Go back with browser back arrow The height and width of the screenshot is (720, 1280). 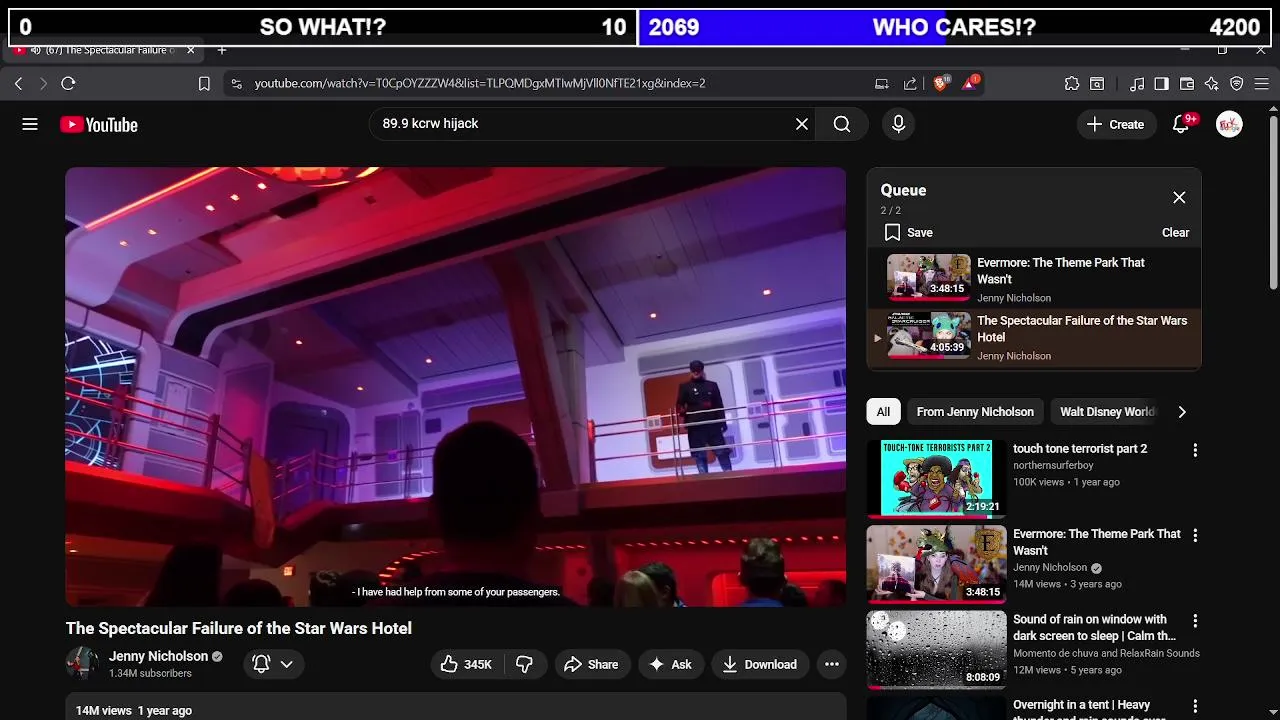[x=18, y=83]
